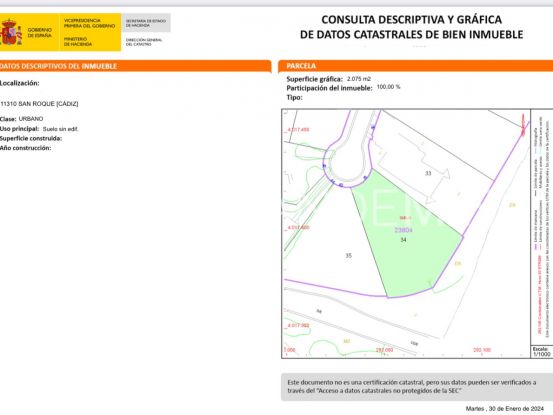Click the 'Localización:' label
The height and width of the screenshot is (415, 553).
coord(20,83)
